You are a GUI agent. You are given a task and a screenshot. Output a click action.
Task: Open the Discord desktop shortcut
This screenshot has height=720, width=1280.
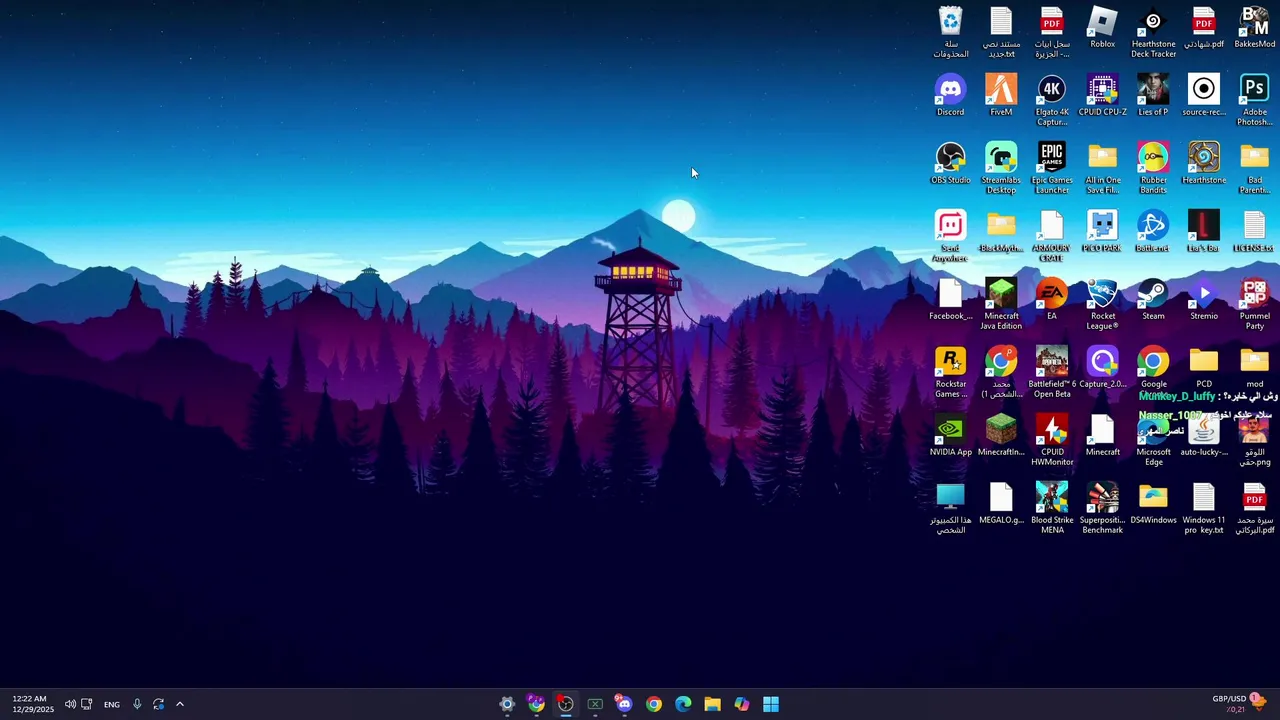pos(950,95)
